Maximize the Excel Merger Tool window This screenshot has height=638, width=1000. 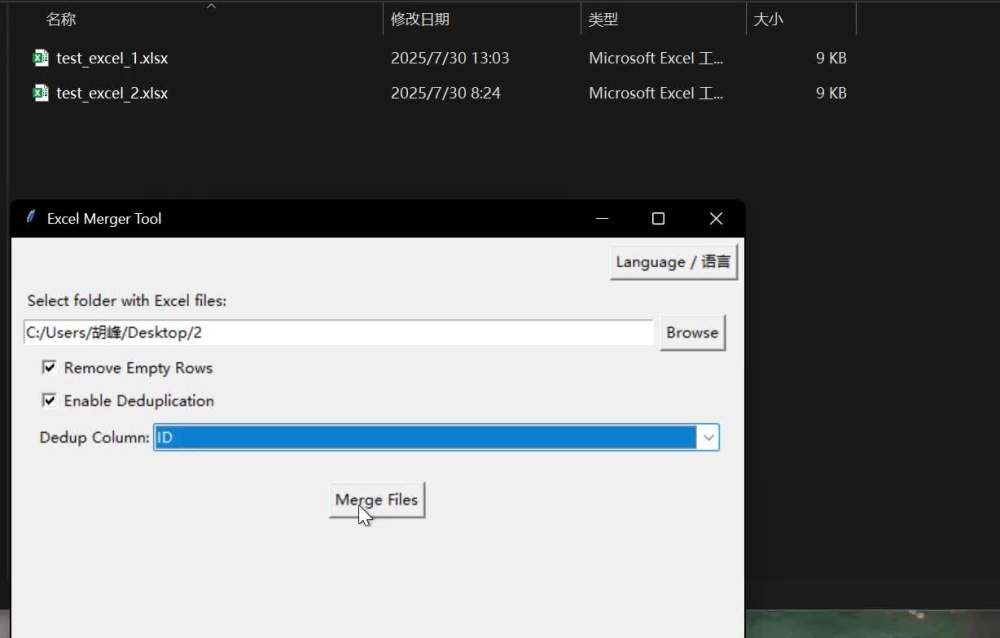(x=658, y=219)
